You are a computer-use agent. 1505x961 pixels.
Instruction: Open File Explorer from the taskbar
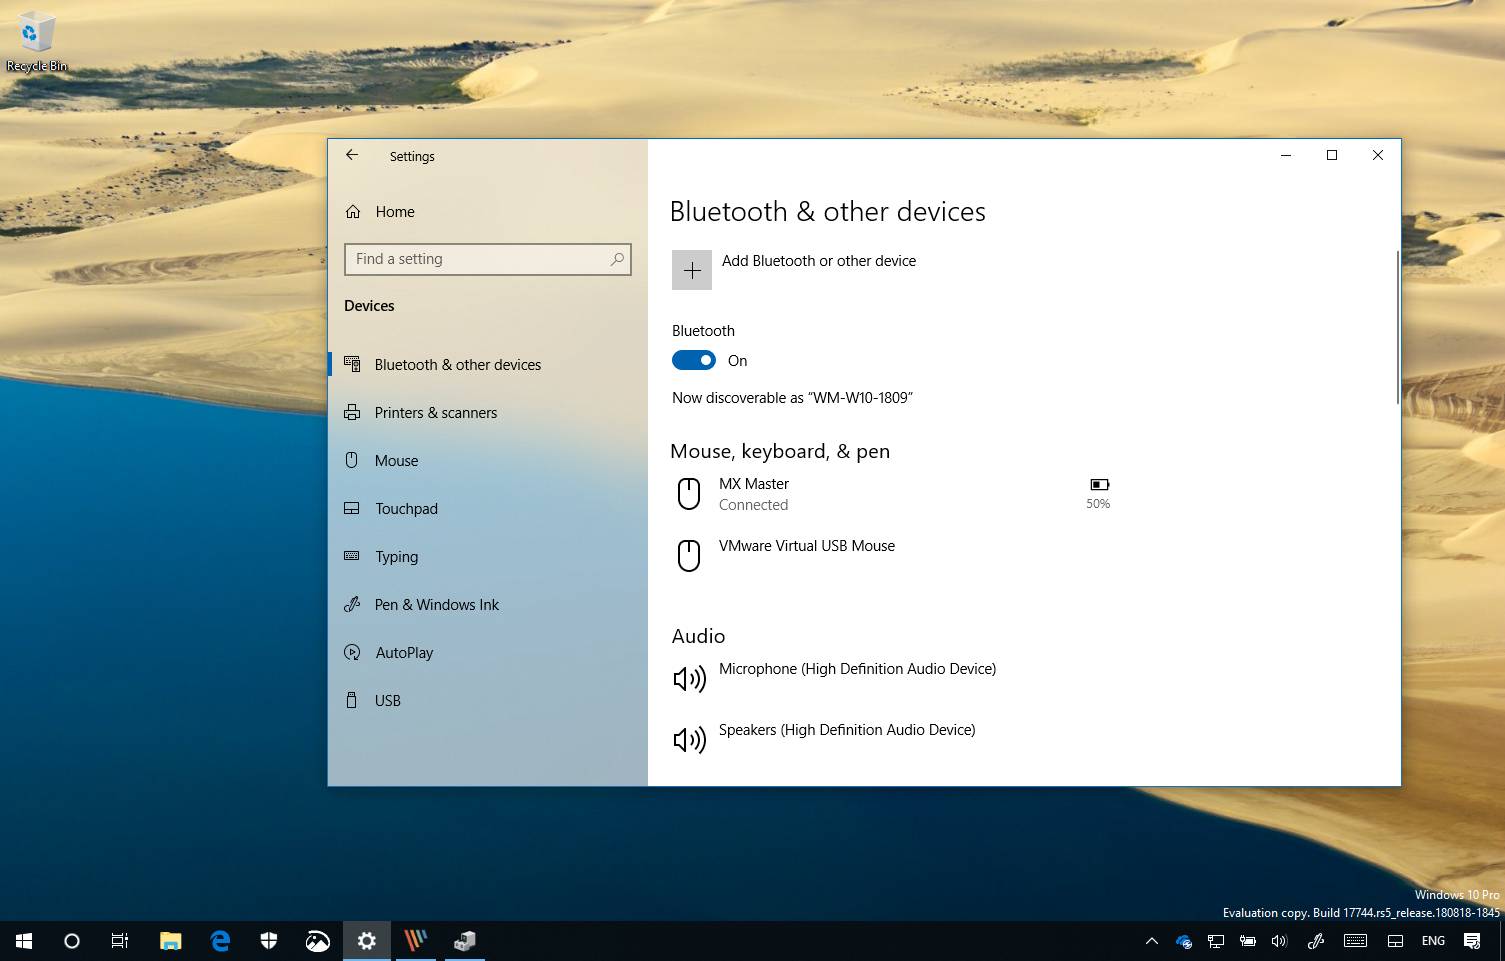click(171, 941)
